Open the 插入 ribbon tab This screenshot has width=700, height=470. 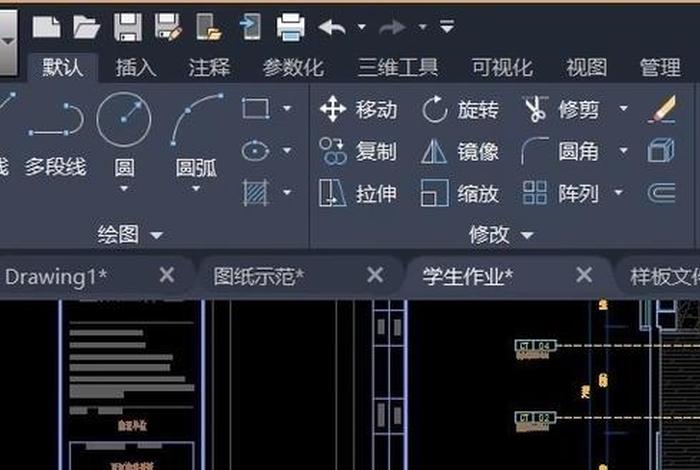(136, 68)
